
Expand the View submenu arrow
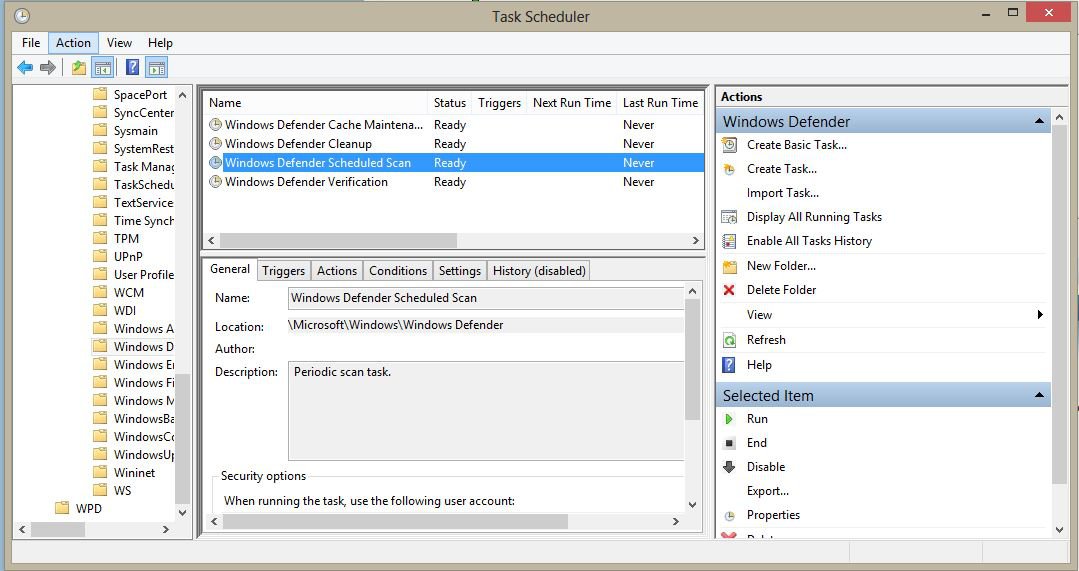[x=1040, y=315]
